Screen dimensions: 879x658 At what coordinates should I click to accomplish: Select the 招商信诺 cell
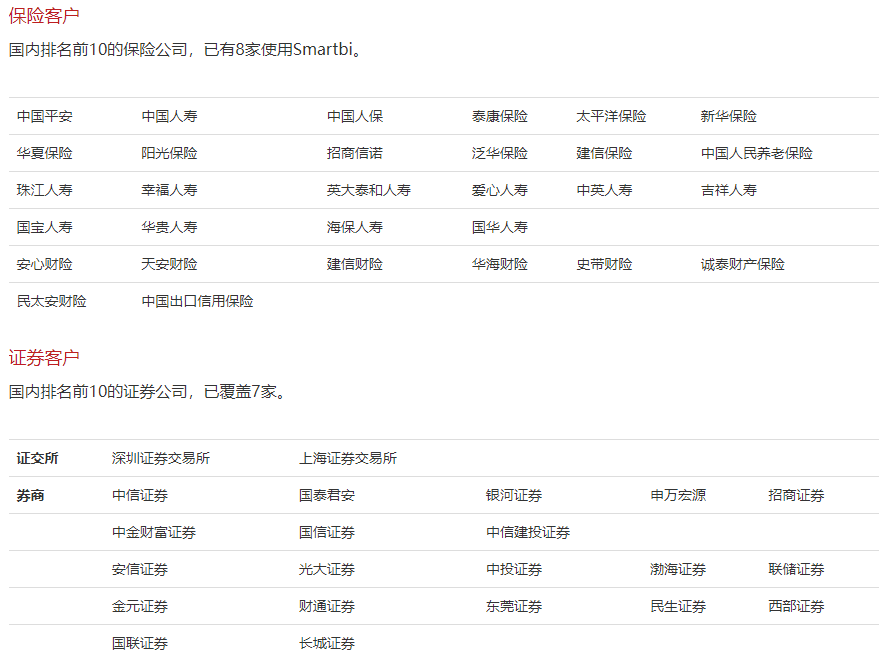(x=355, y=153)
